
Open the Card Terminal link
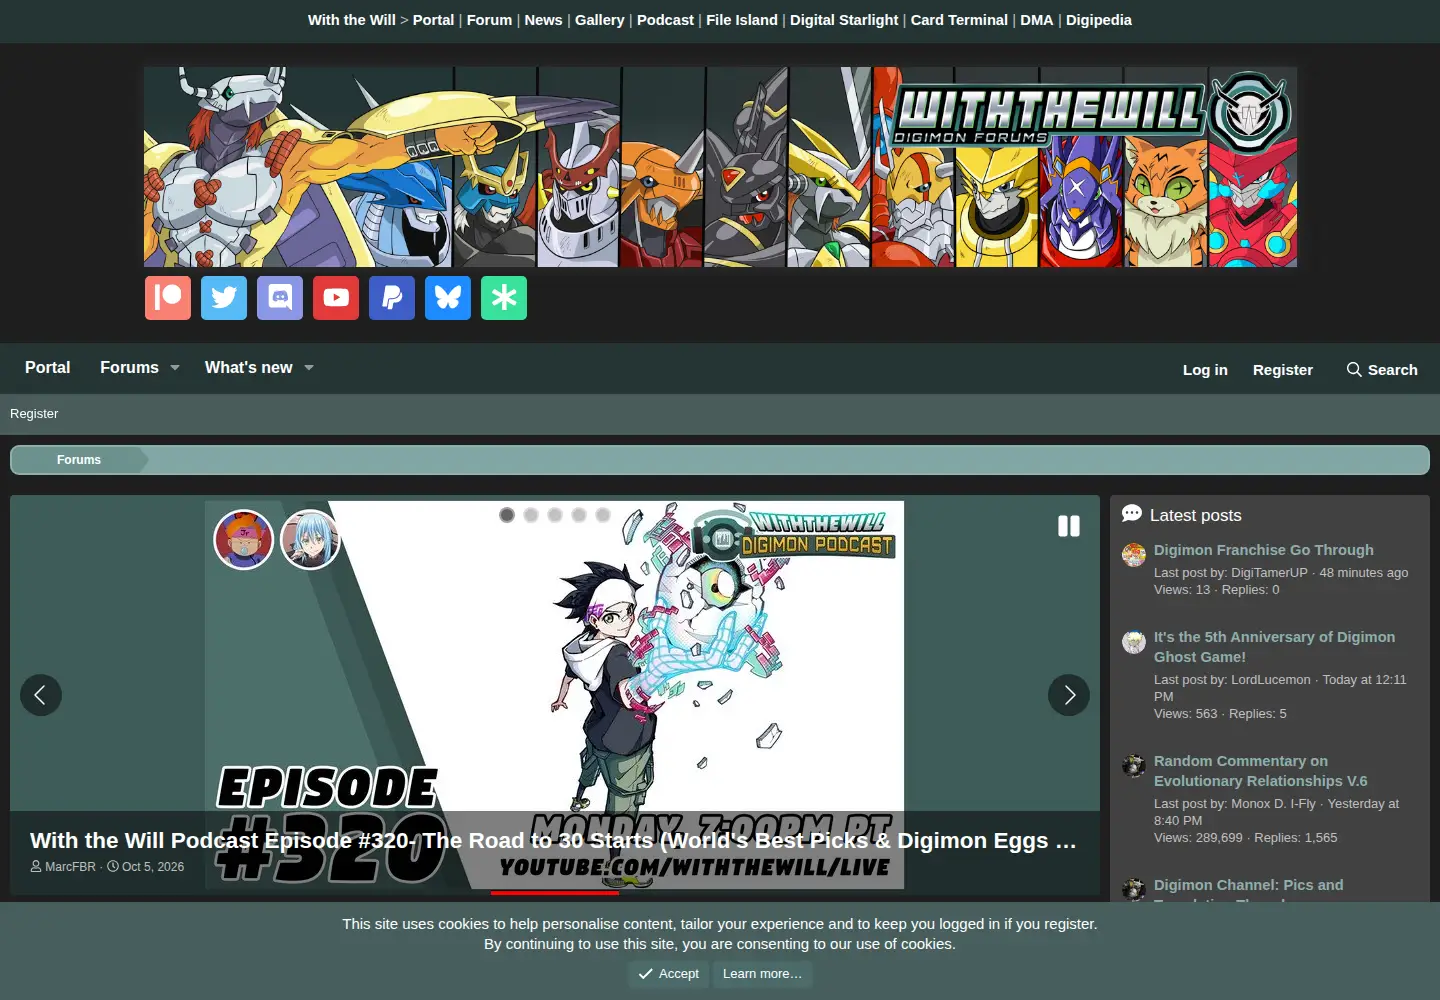coord(959,20)
